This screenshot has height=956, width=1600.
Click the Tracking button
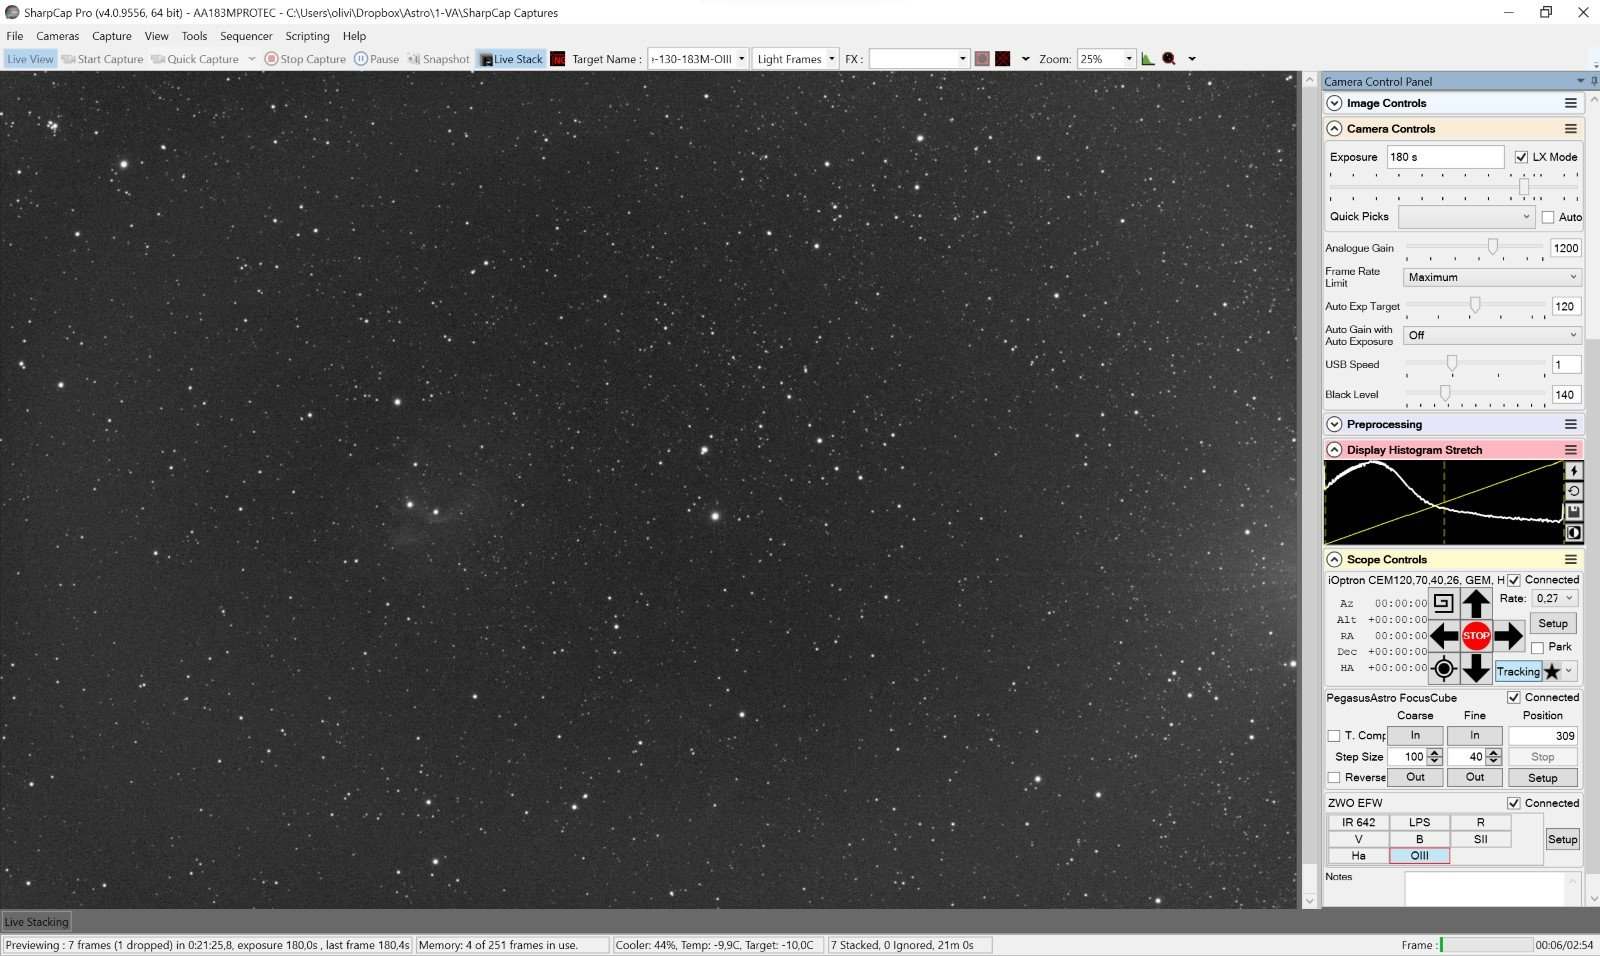[1518, 672]
